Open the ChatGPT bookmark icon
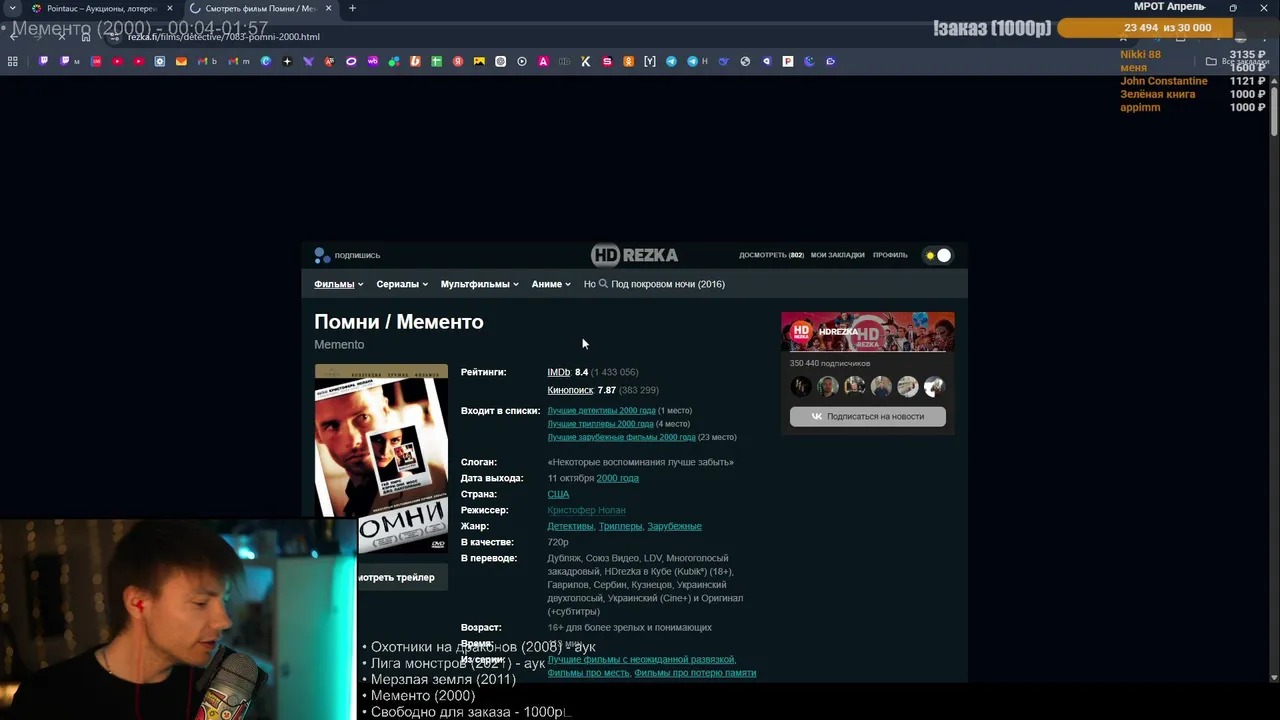The image size is (1280, 720). 501,61
